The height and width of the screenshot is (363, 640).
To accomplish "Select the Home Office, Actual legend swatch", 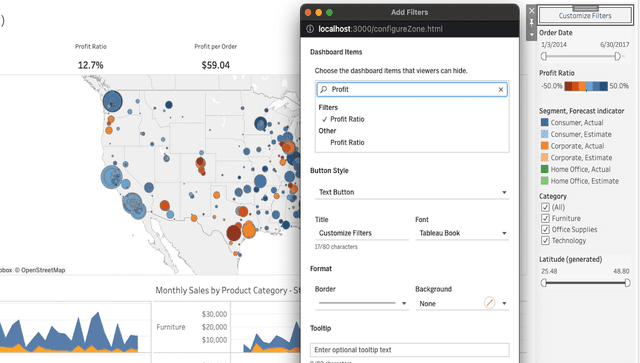I will point(544,169).
